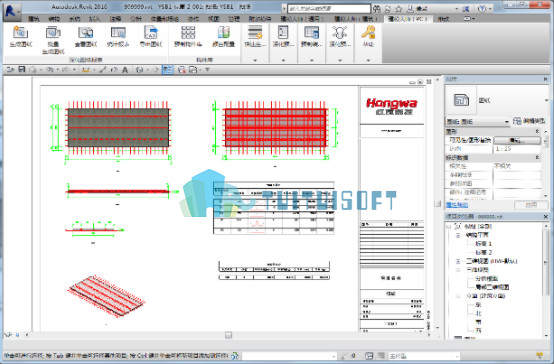Click the stacked bars with star ribbon icon
Viewport: 554px width, 364px height.
(x=255, y=33)
